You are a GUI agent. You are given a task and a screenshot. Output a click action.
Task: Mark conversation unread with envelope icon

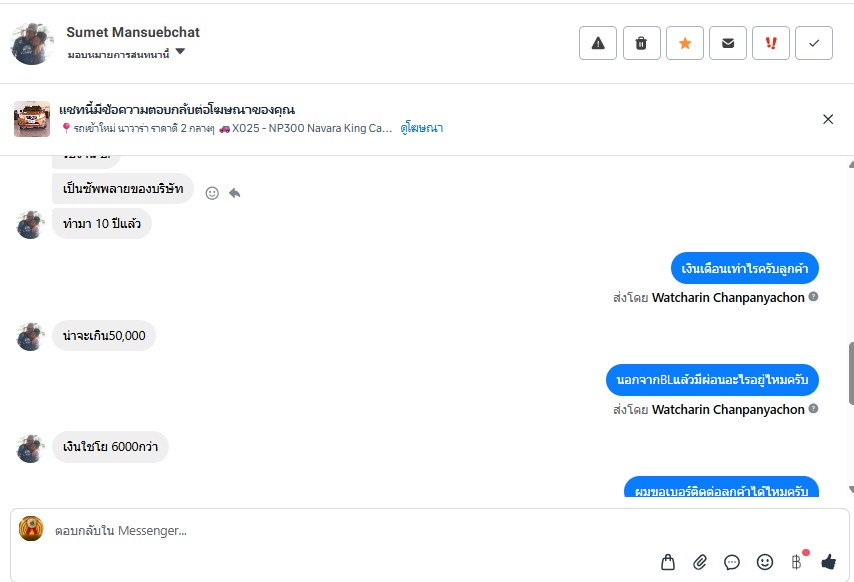728,43
